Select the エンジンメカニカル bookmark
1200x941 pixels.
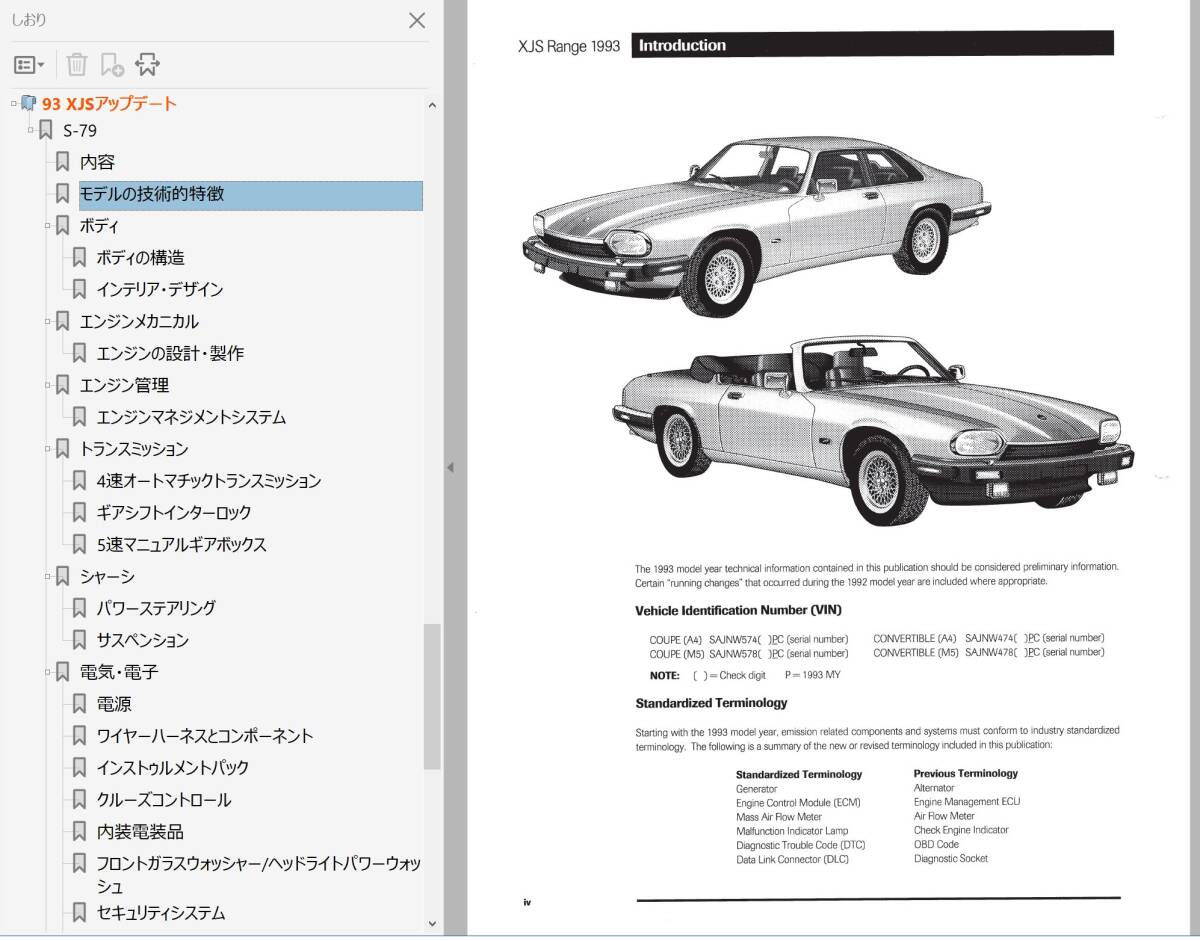pyautogui.click(x=139, y=321)
